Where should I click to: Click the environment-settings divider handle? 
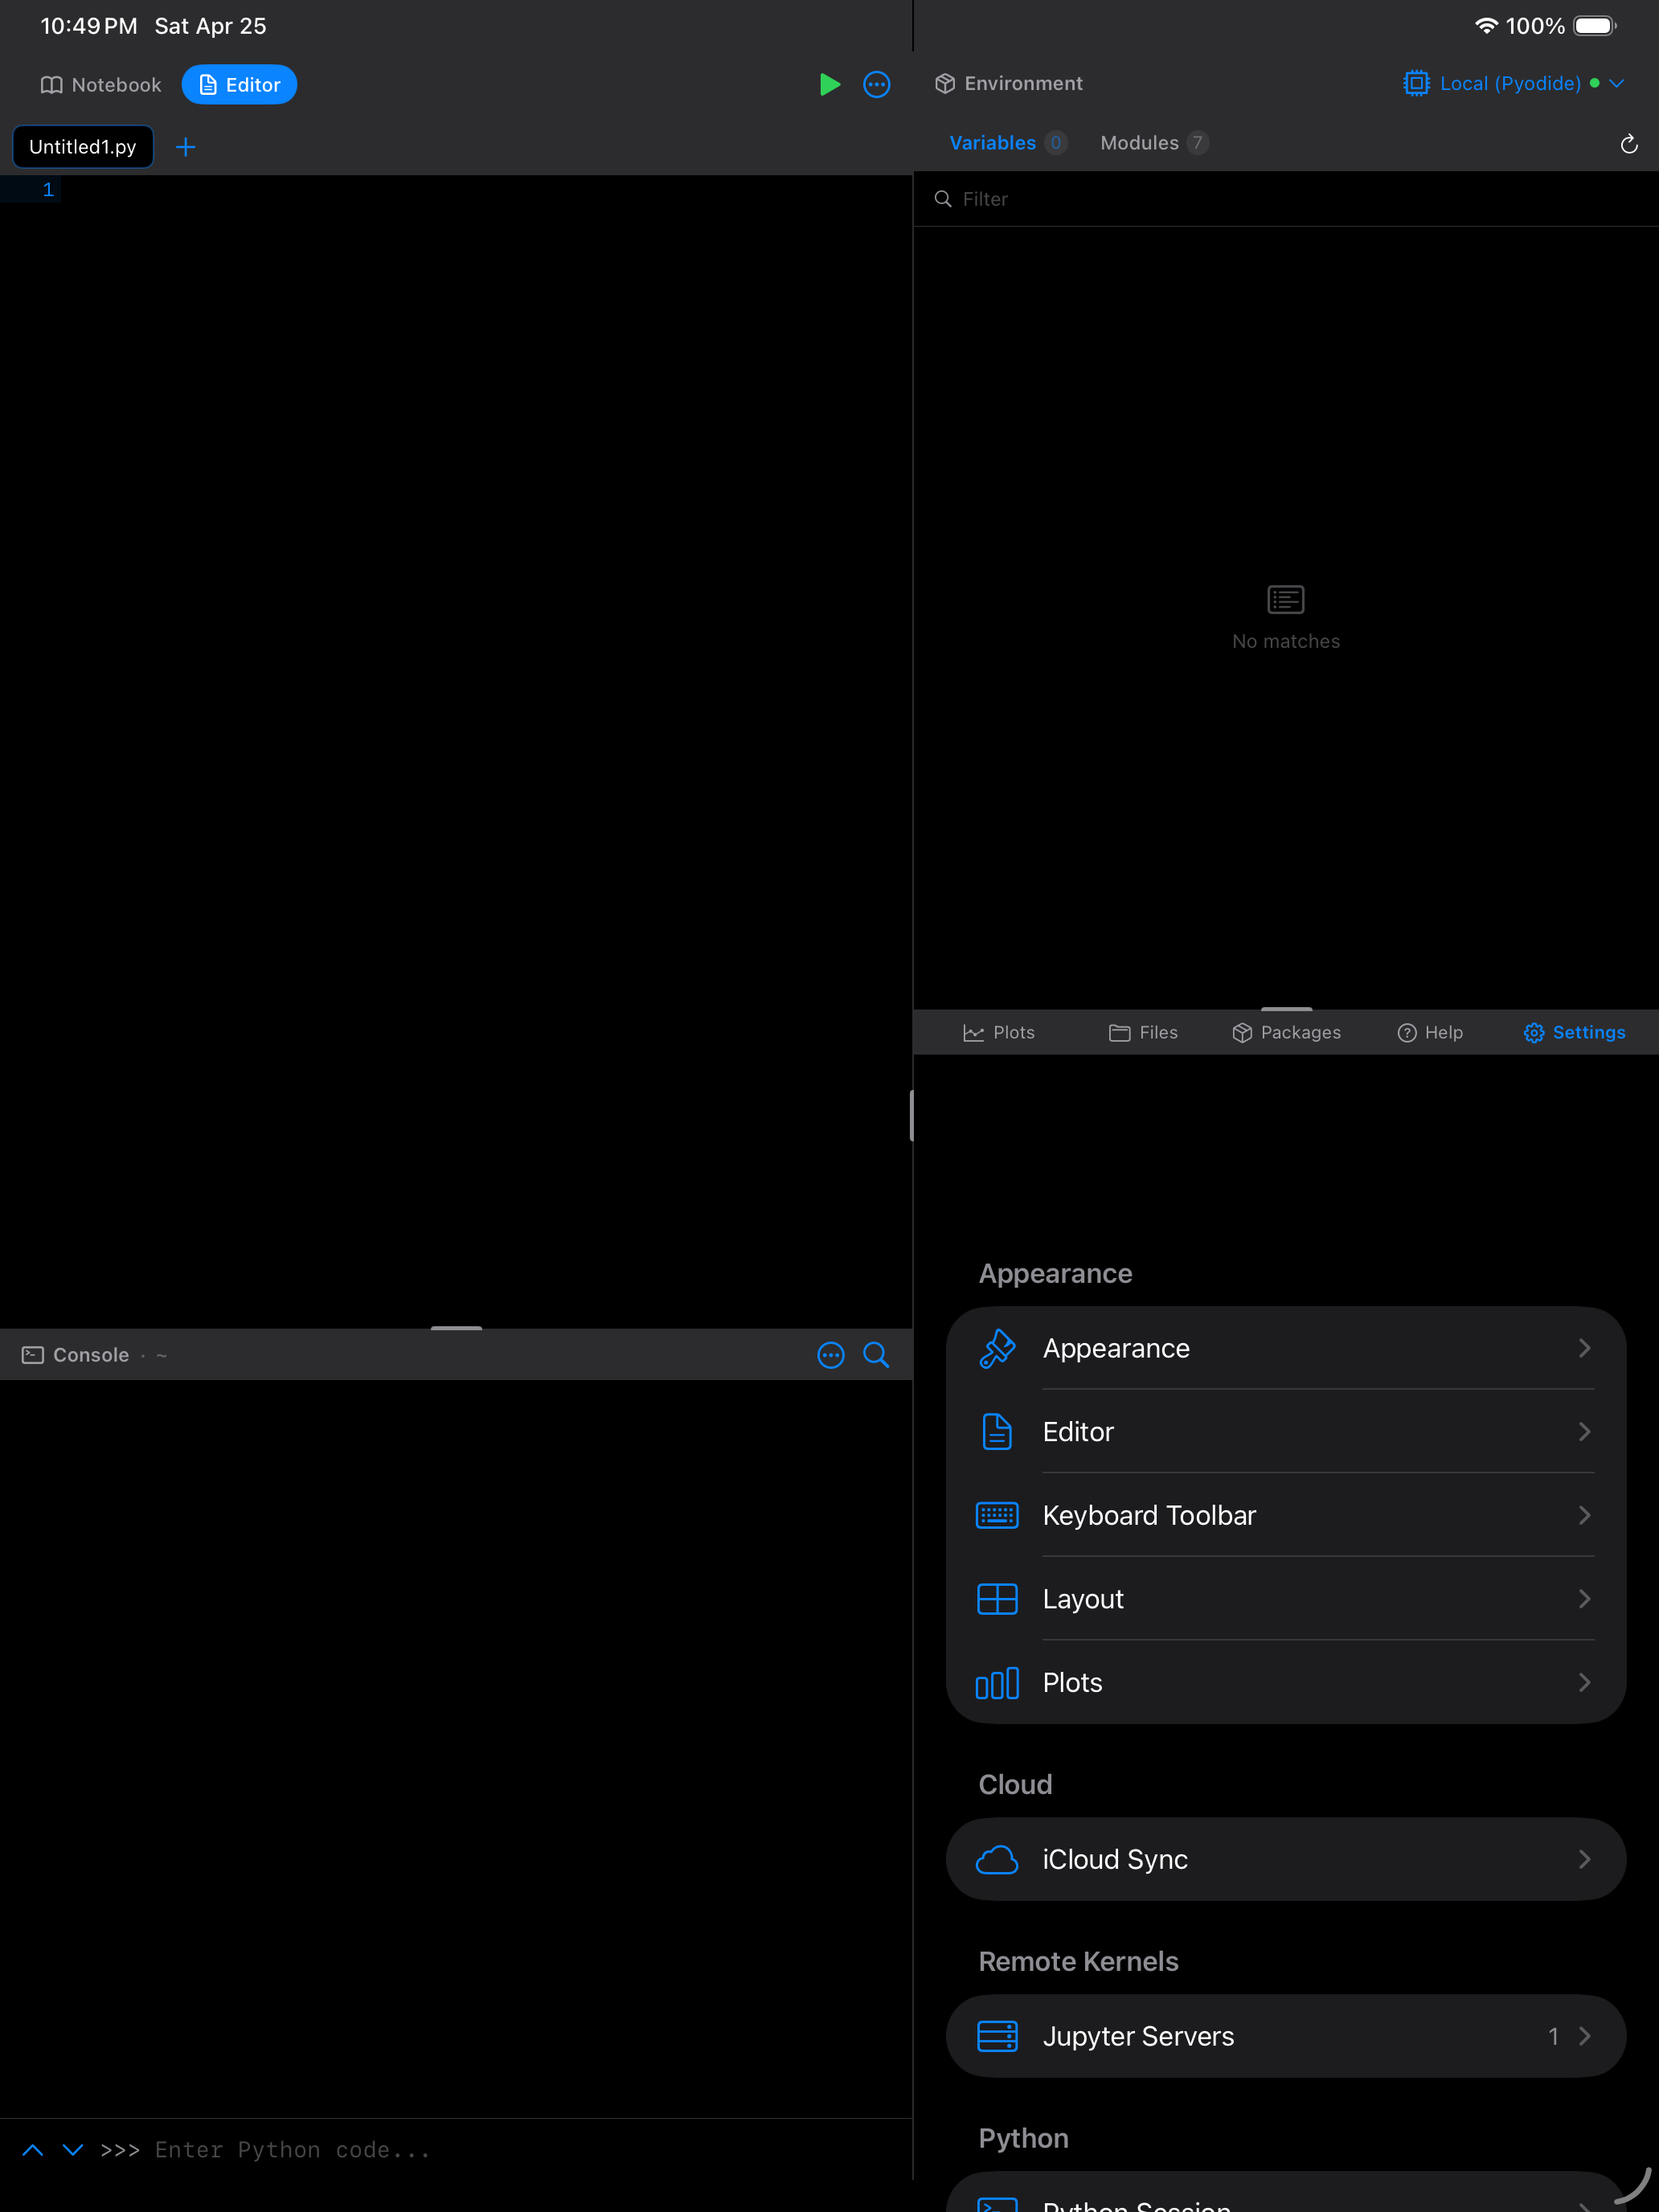pyautogui.click(x=1286, y=1009)
